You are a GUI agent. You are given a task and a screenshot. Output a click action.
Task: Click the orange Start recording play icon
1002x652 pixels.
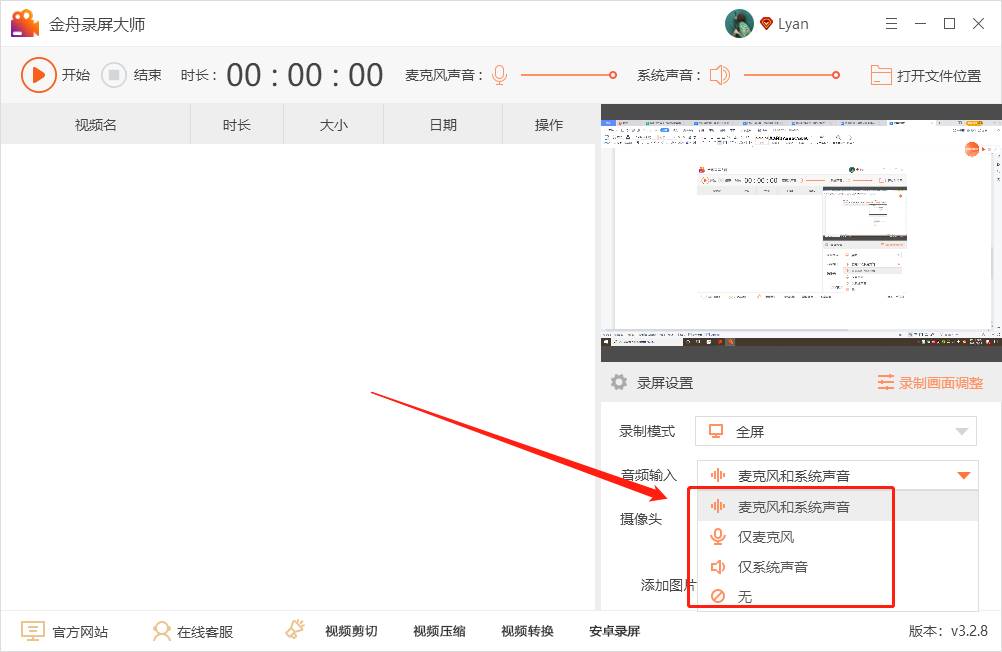(38, 73)
